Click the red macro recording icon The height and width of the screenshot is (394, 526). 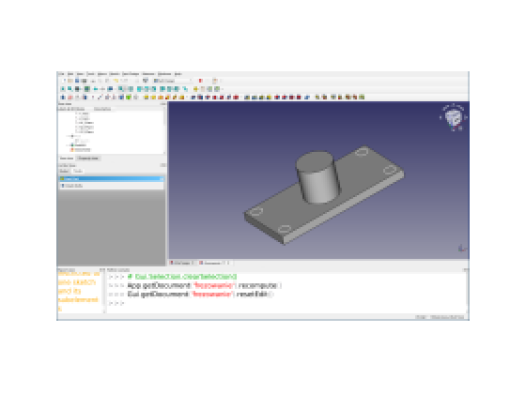point(201,81)
